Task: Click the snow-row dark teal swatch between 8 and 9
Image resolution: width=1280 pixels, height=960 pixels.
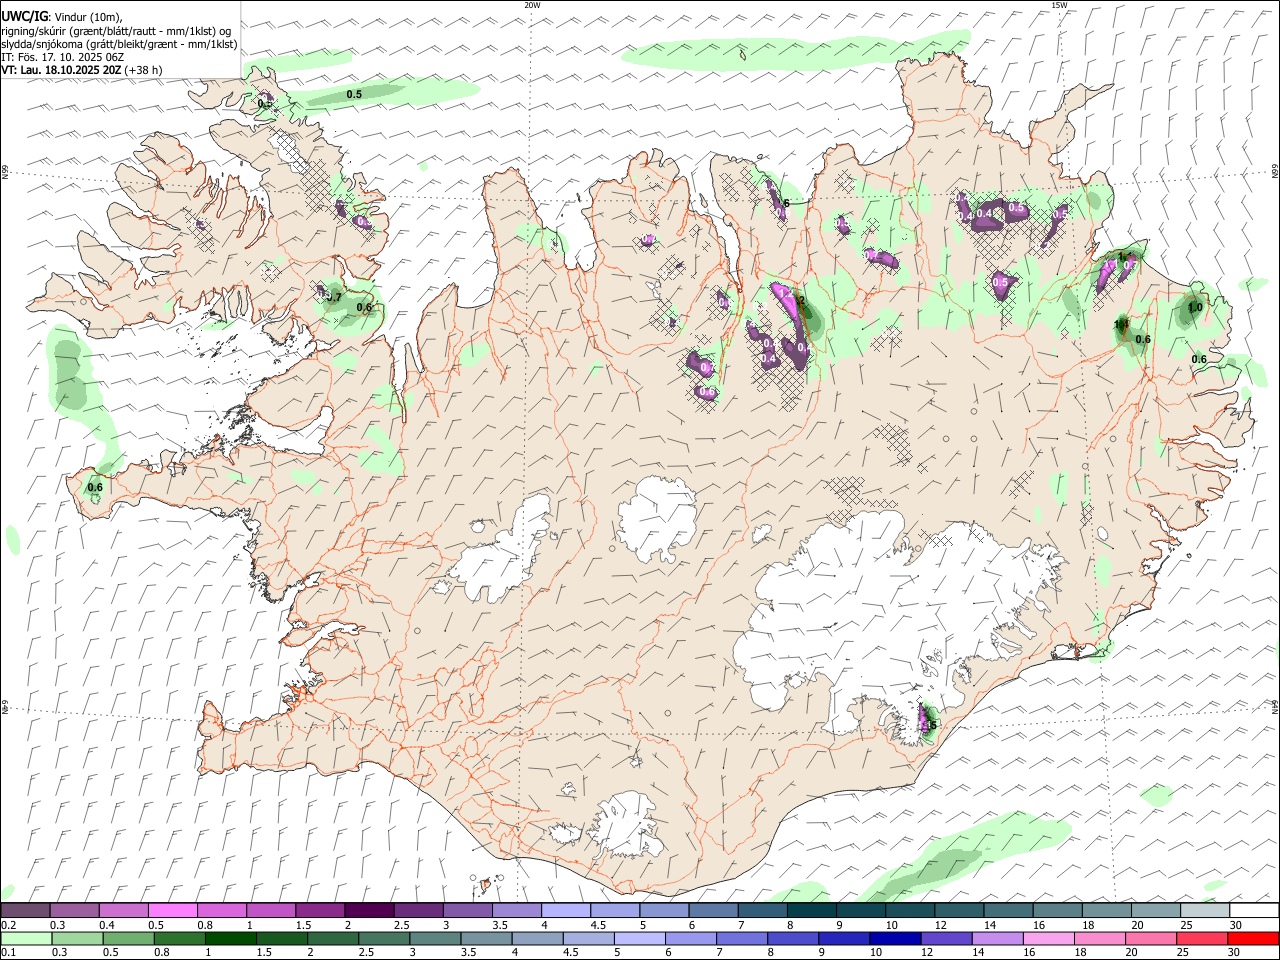Action: click(x=810, y=910)
